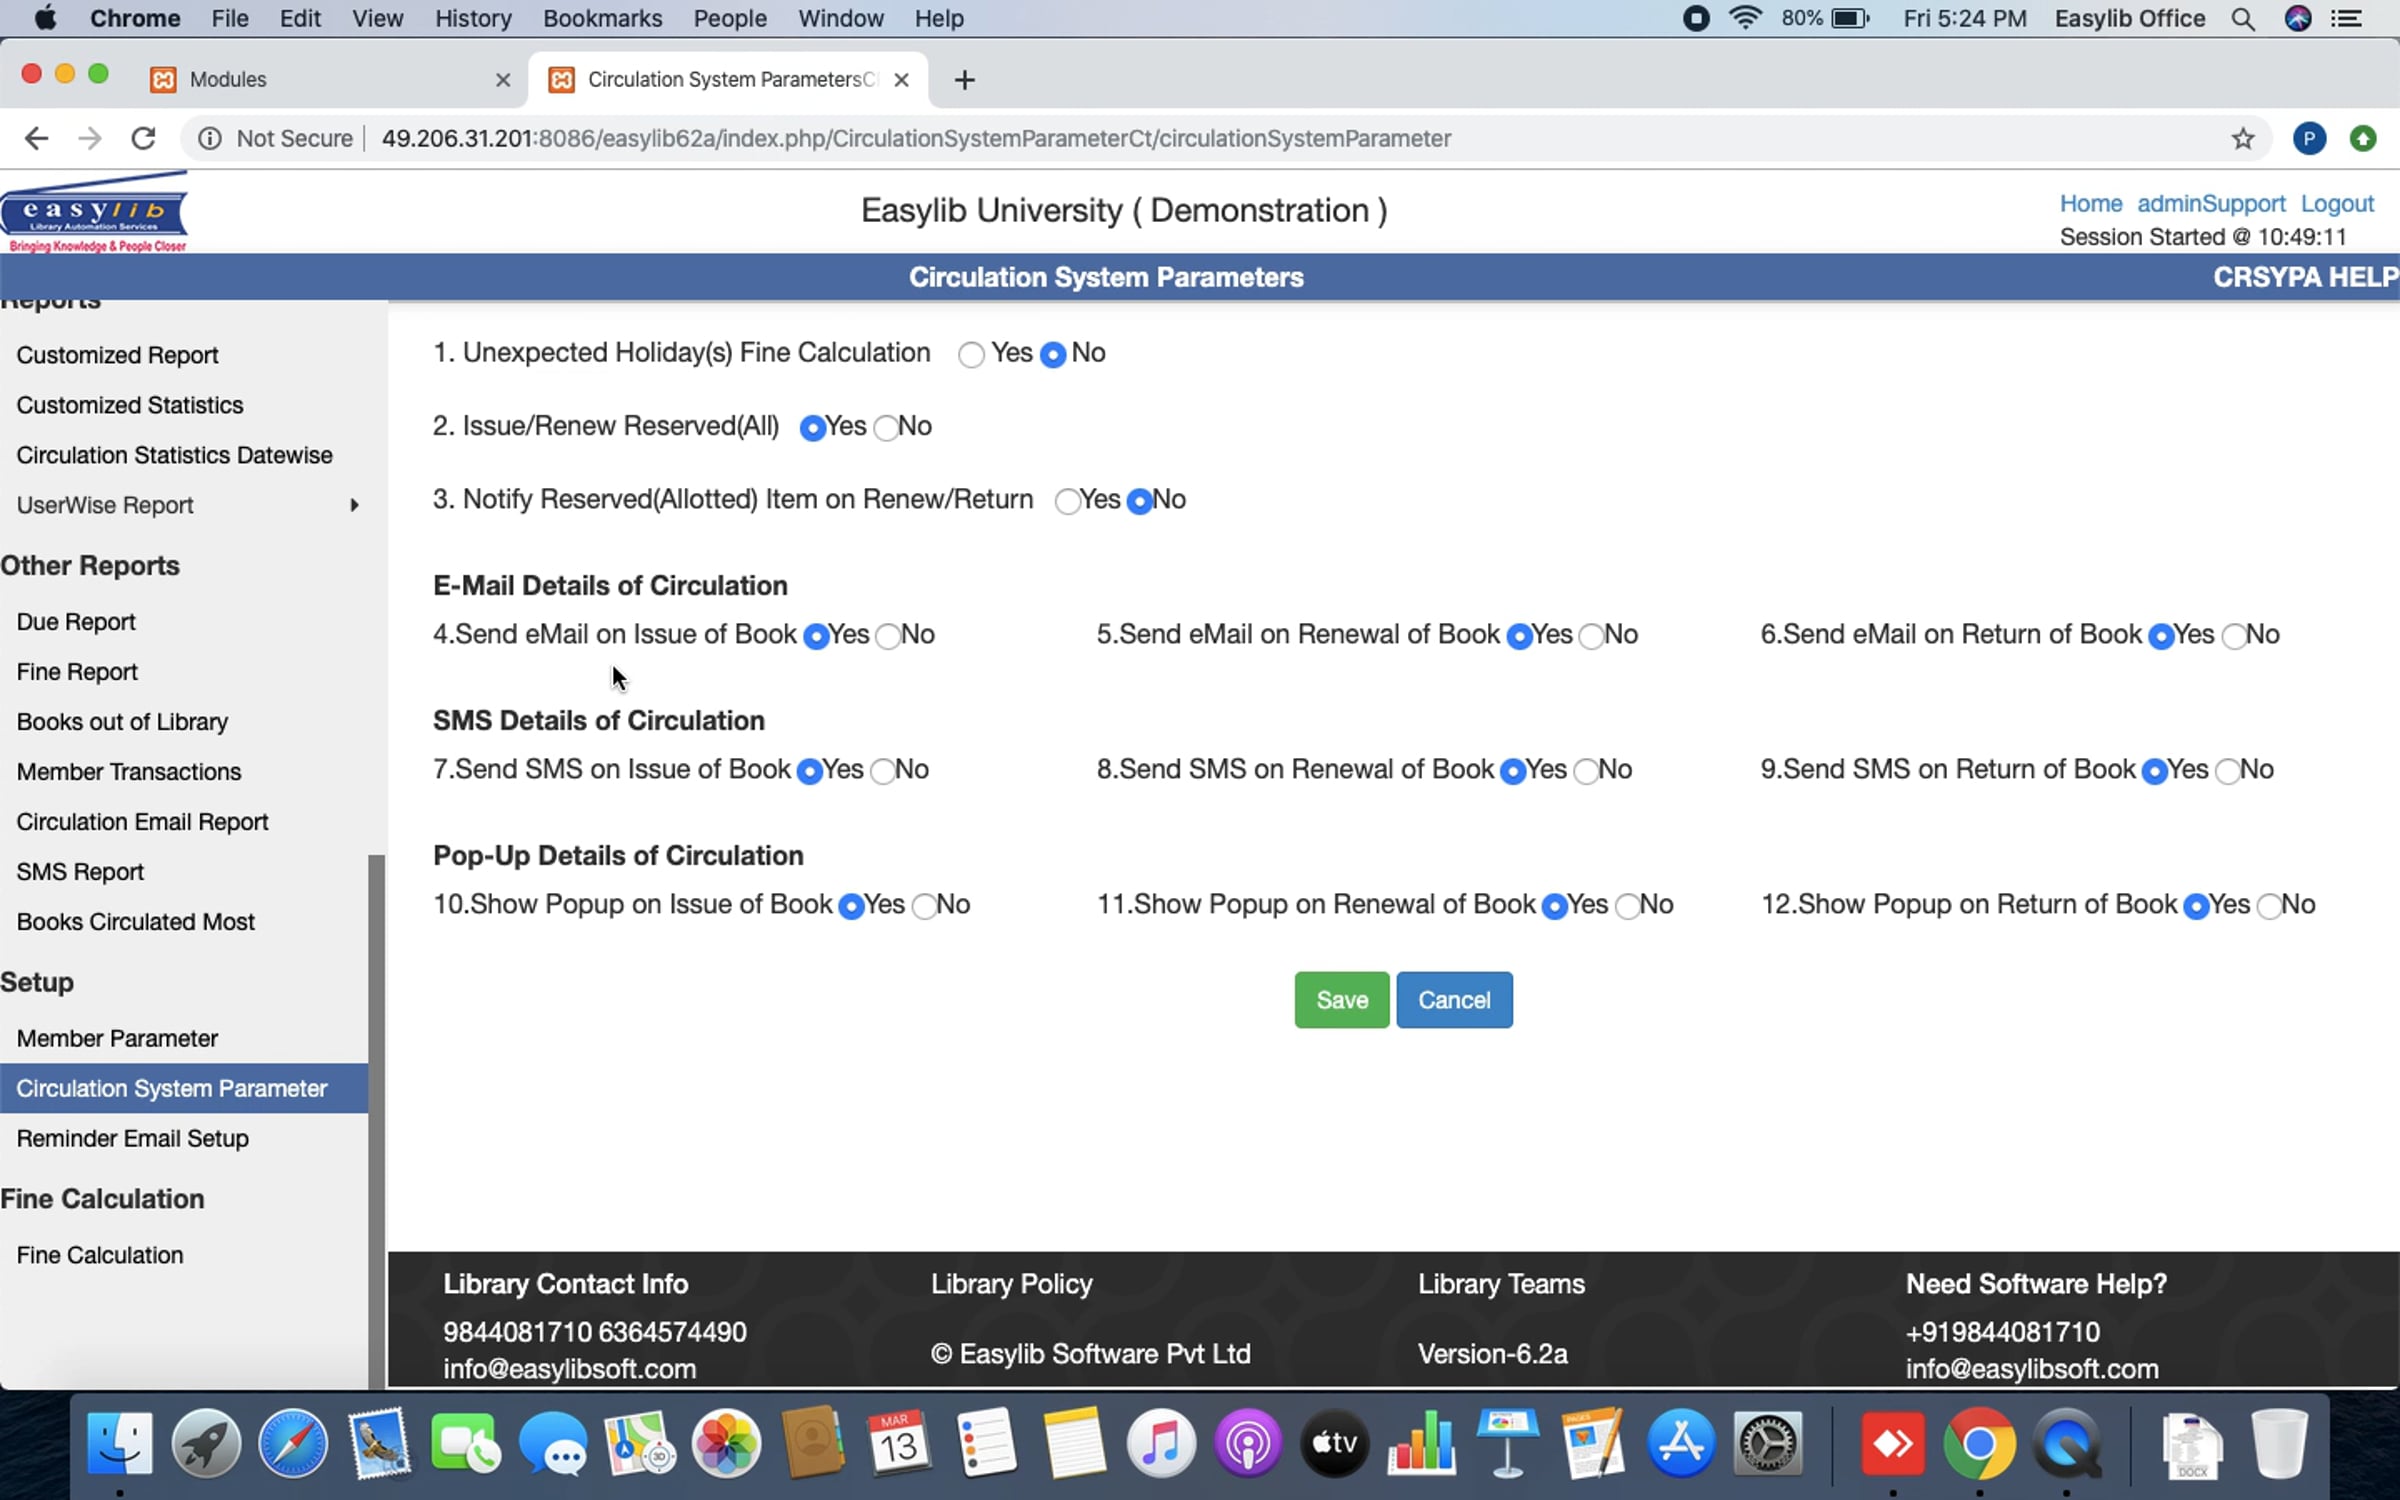The height and width of the screenshot is (1500, 2400).
Task: Open the CRSYPA HELP link
Action: (2305, 277)
